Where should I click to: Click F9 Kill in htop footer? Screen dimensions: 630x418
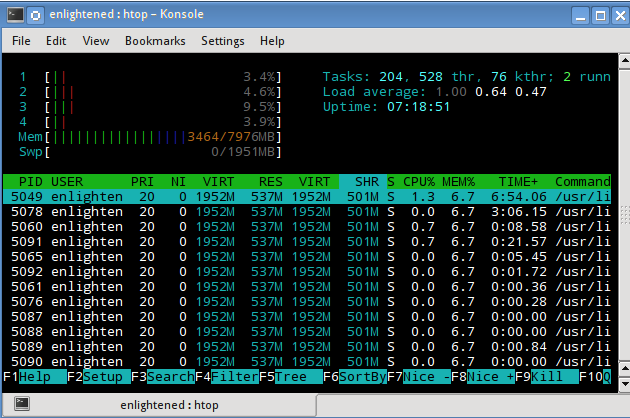[x=547, y=377]
